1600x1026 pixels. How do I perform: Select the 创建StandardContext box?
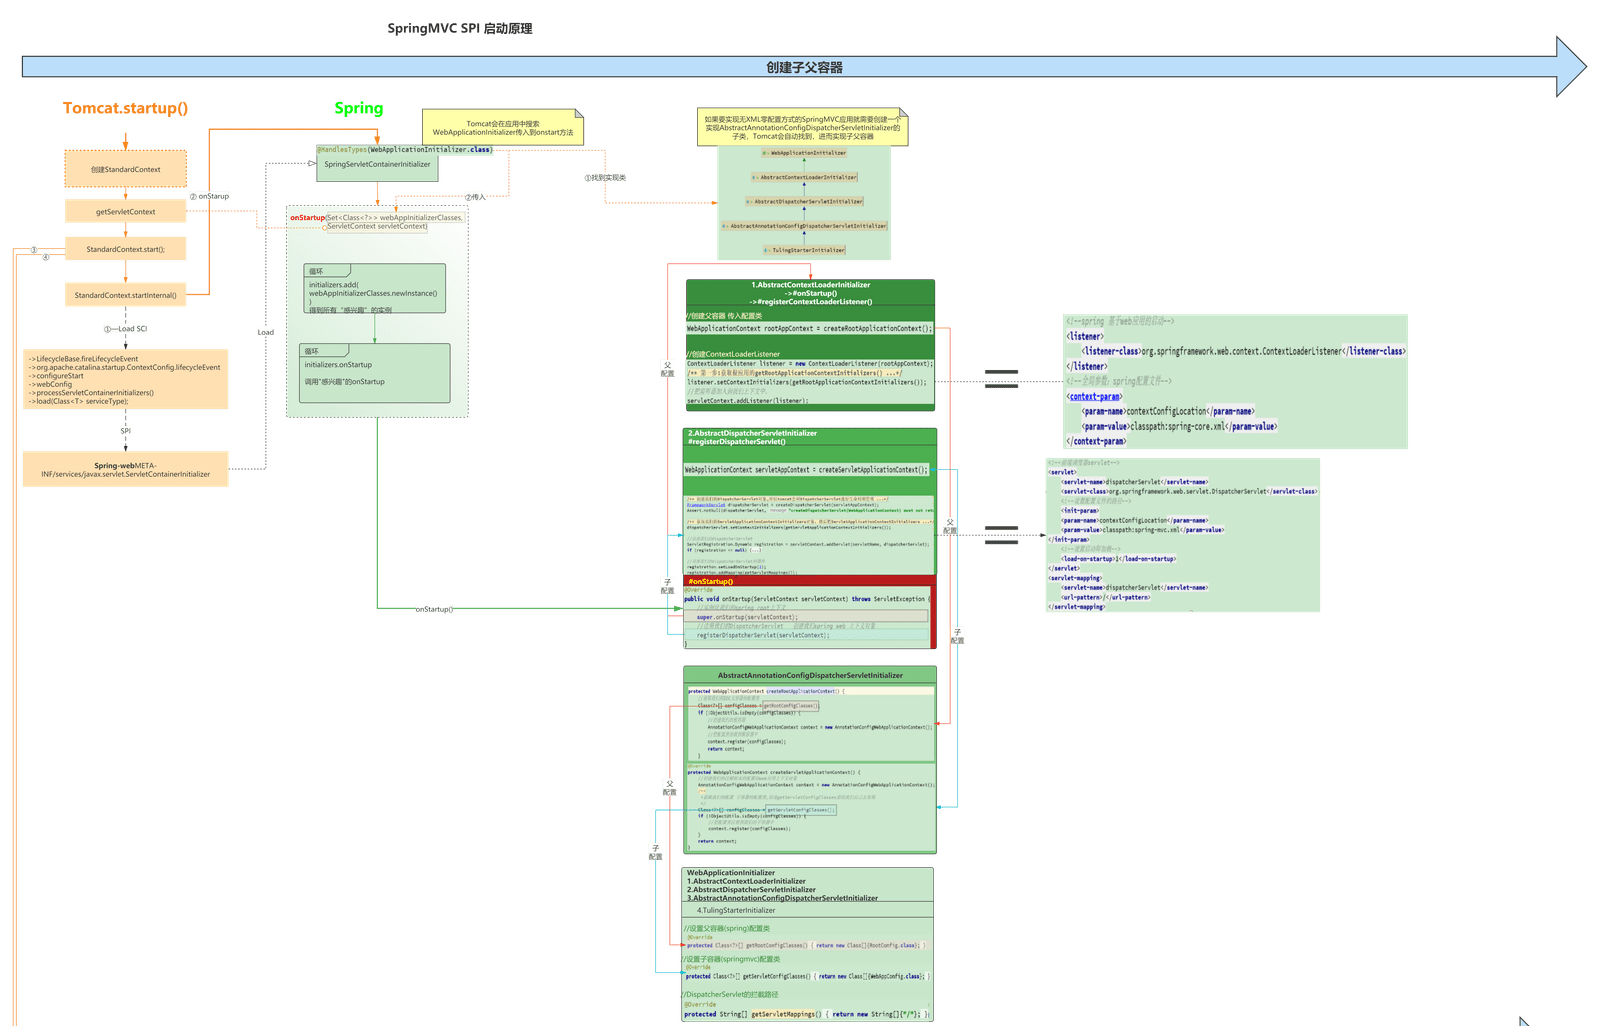point(126,169)
